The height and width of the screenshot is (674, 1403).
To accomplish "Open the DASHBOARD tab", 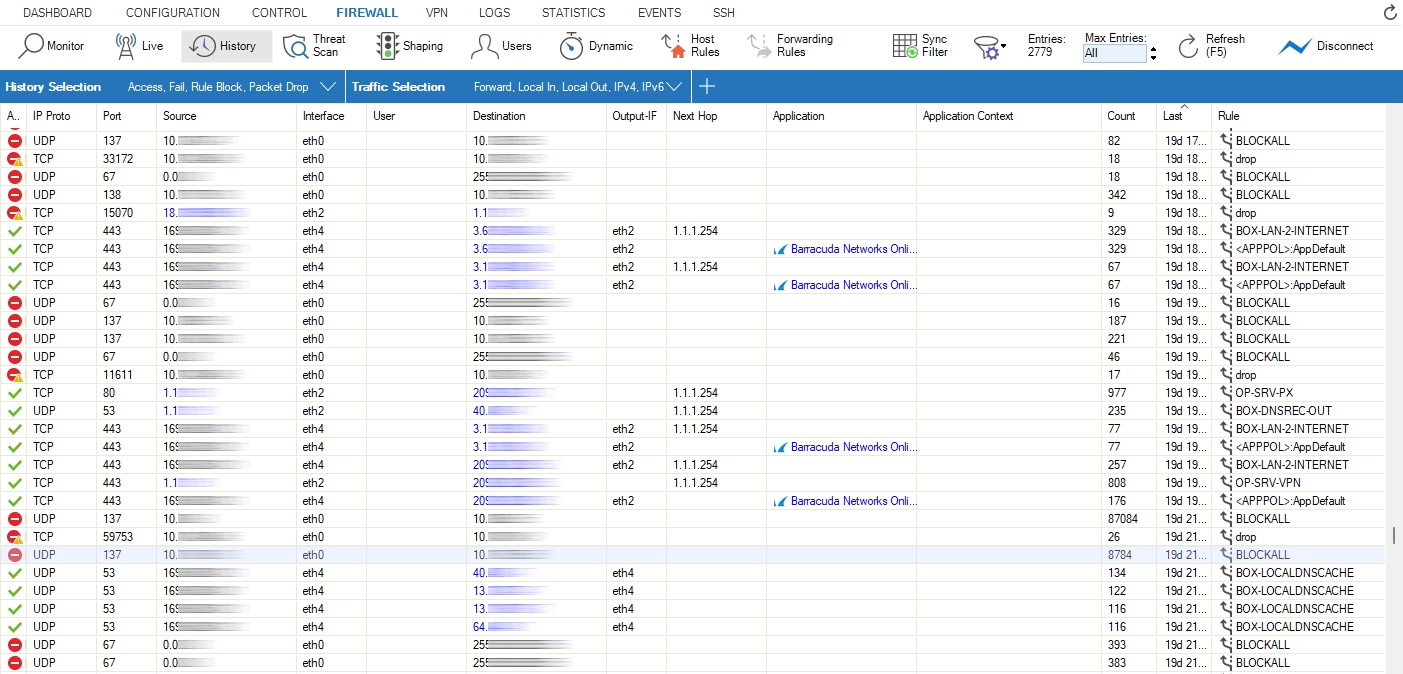I will pos(57,13).
